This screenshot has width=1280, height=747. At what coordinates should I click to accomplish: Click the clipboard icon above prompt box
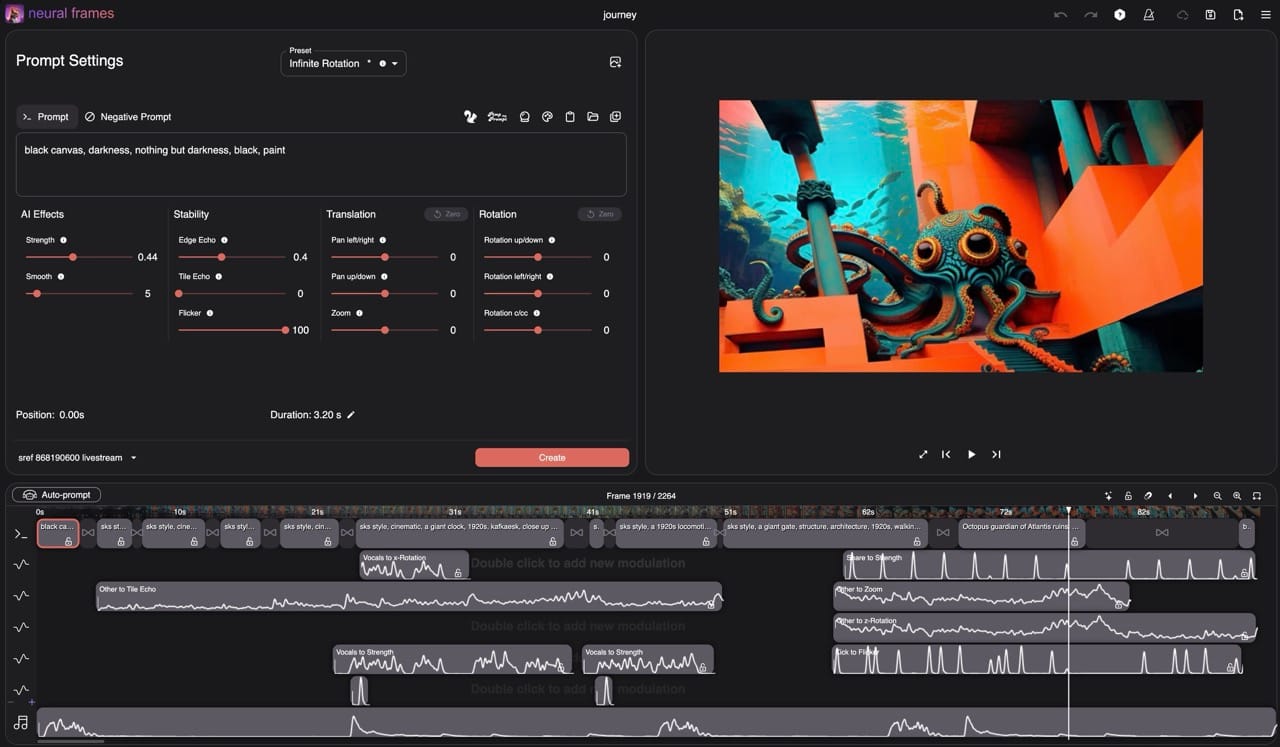coord(570,117)
